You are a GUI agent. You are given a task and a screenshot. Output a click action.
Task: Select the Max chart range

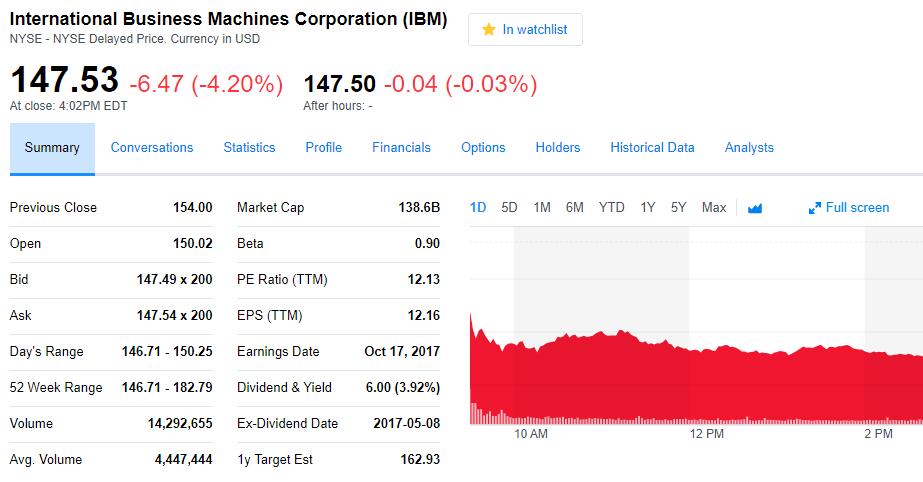coord(714,208)
